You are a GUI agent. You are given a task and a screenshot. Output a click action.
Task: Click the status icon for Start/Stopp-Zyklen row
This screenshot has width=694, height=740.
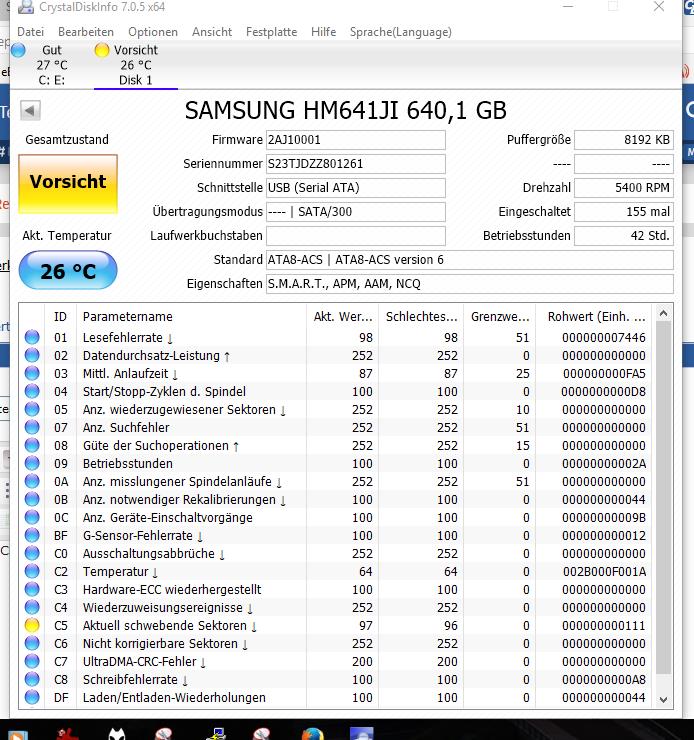[32, 391]
